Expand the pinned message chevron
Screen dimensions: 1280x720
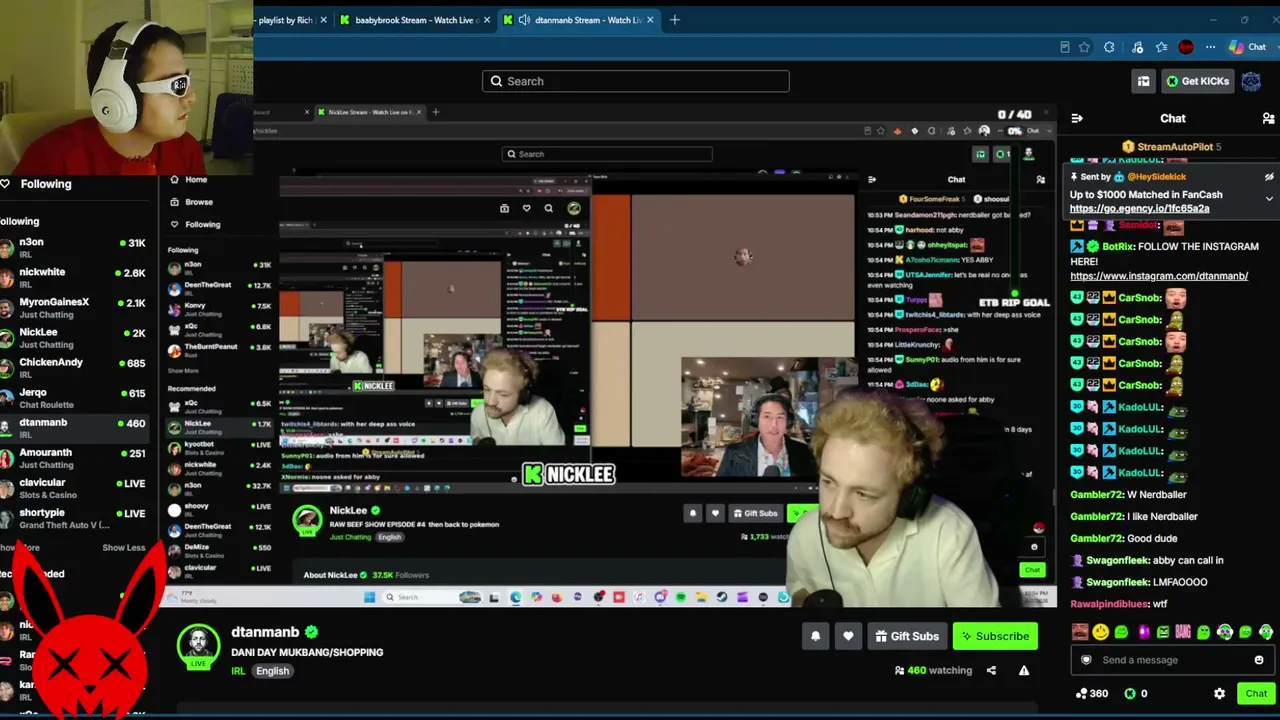click(x=1269, y=198)
